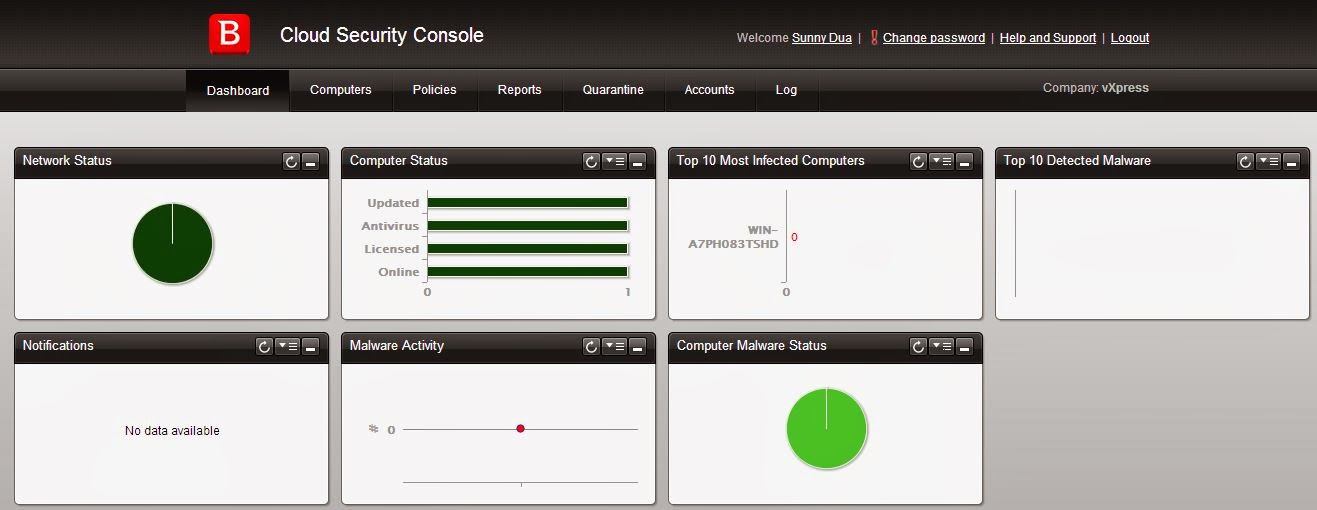The height and width of the screenshot is (510, 1317).
Task: Refresh the Computer Malware Status widget
Action: pyautogui.click(x=918, y=346)
